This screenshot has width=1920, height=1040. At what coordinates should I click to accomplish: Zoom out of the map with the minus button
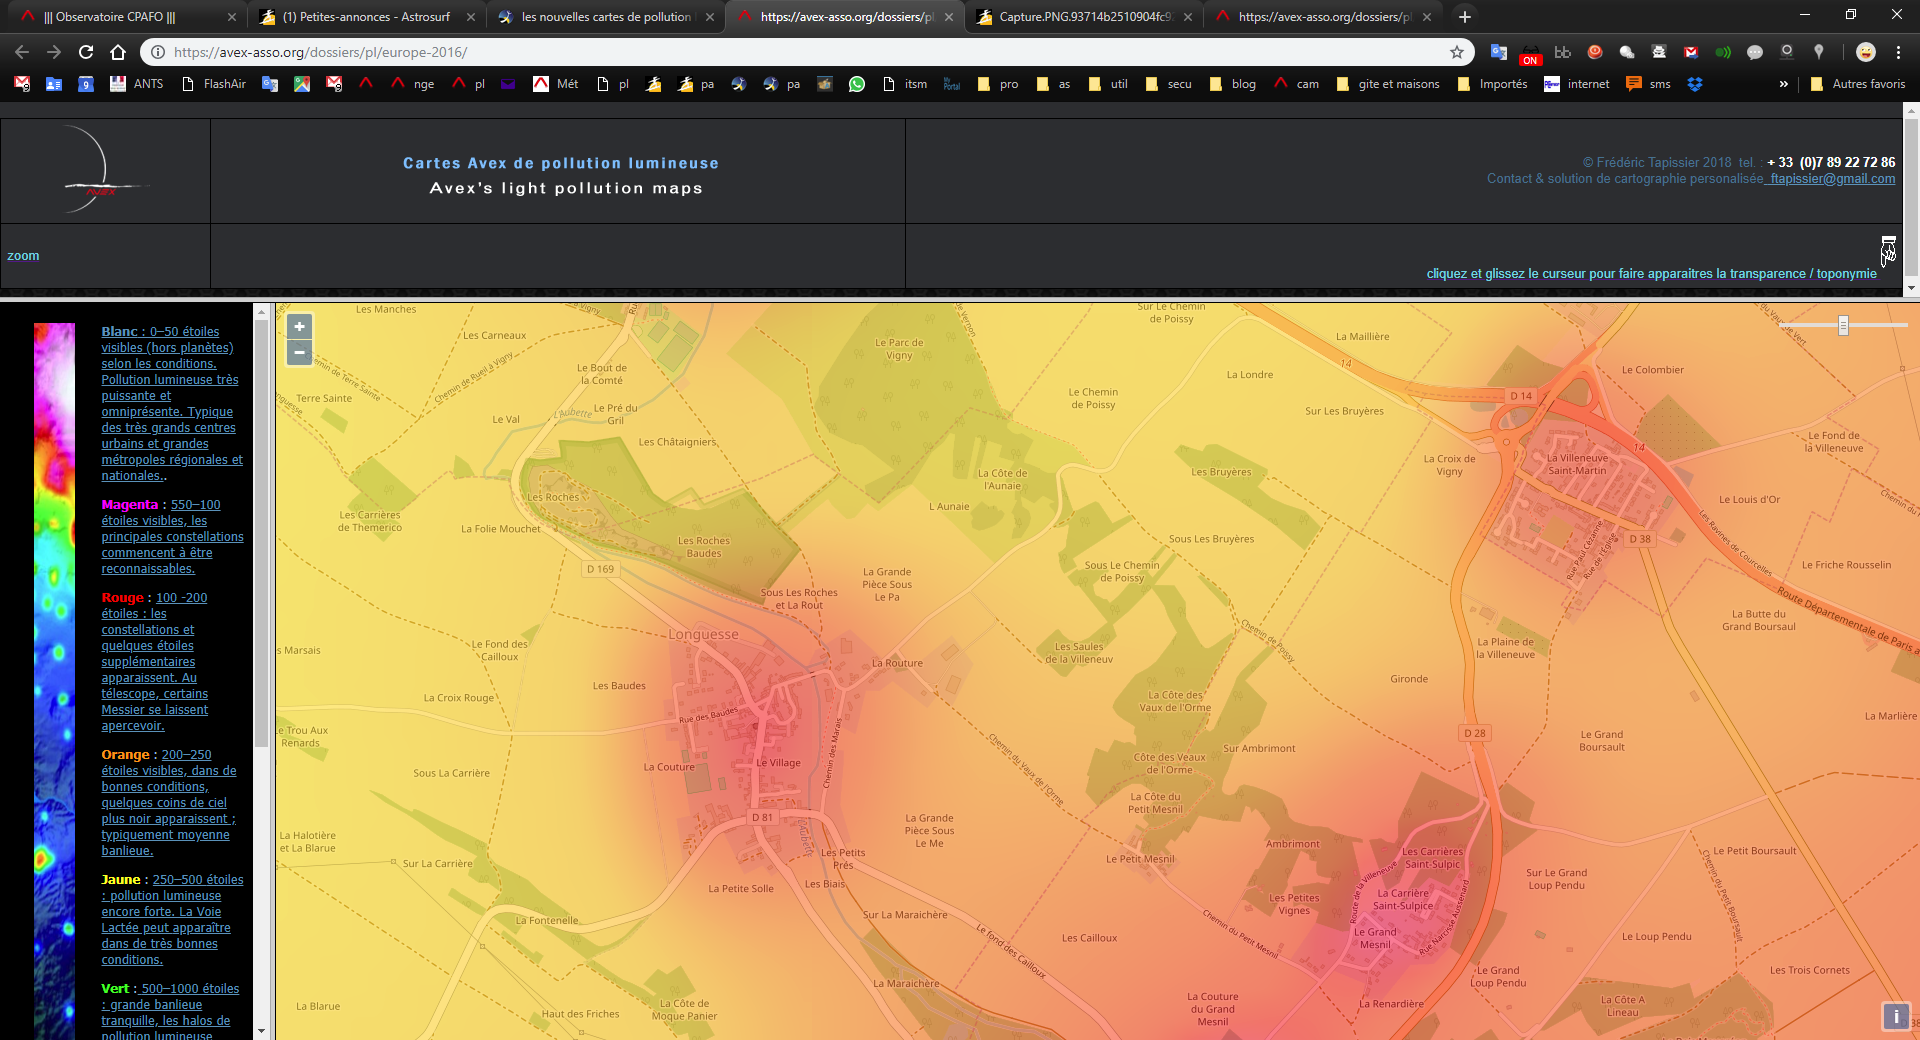click(299, 352)
